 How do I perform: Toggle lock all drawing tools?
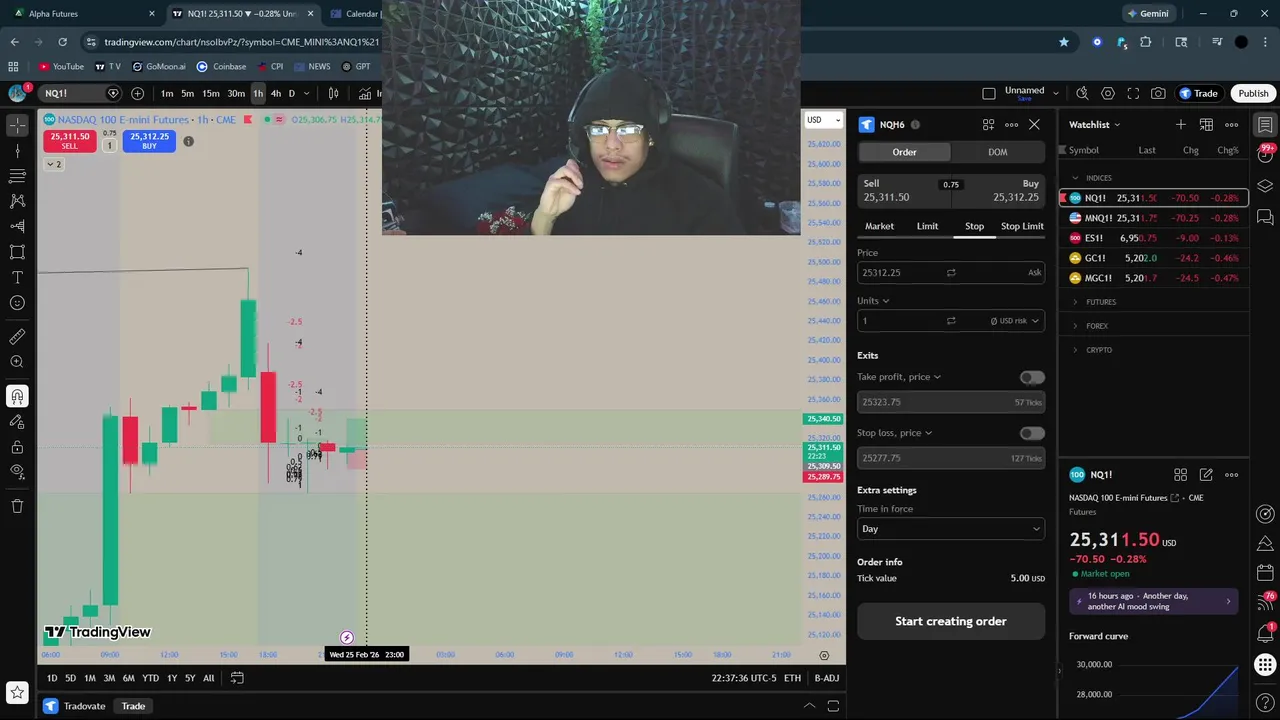tap(17, 447)
